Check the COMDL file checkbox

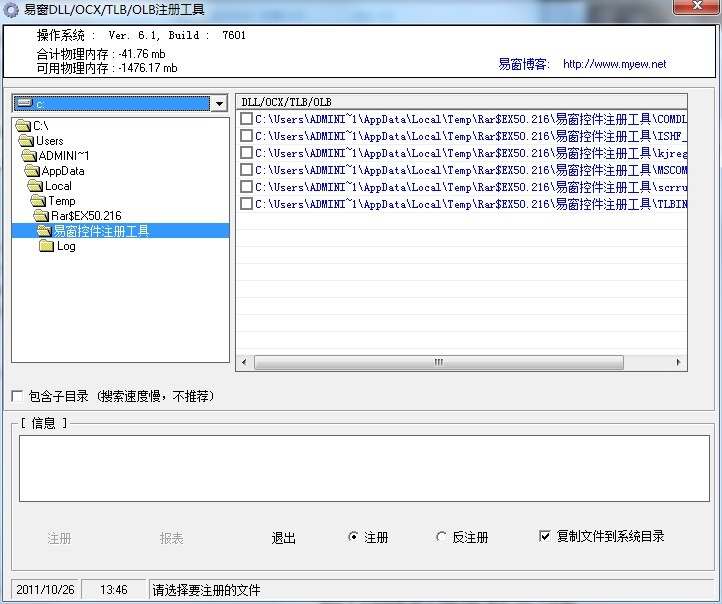[x=246, y=119]
